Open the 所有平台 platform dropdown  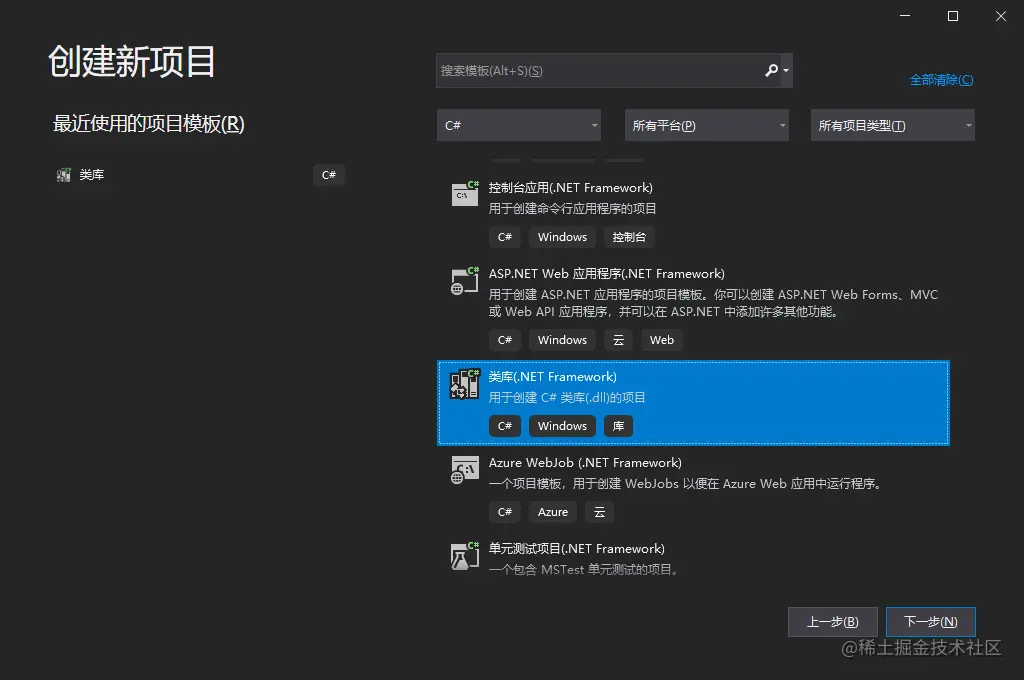pos(707,125)
